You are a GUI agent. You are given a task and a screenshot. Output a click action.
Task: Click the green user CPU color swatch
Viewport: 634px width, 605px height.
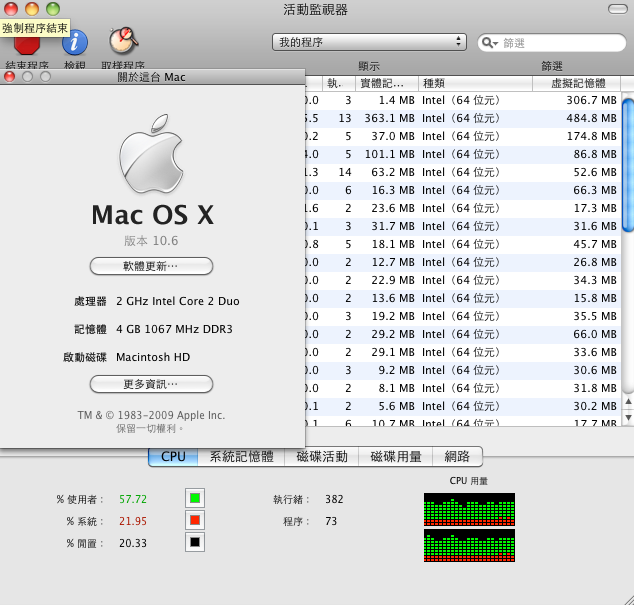[x=195, y=498]
